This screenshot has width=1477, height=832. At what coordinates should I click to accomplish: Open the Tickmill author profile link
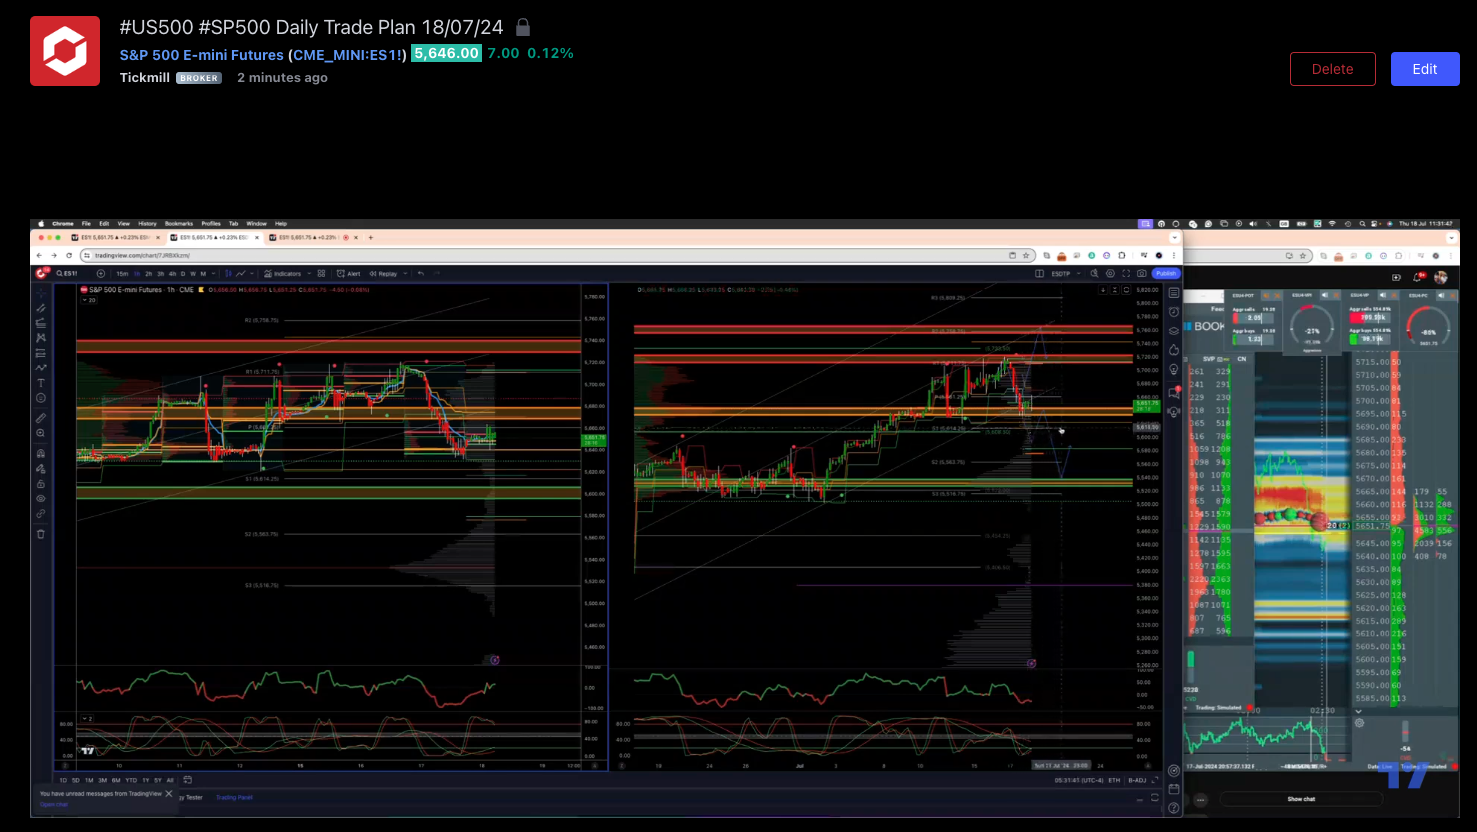pyautogui.click(x=145, y=77)
